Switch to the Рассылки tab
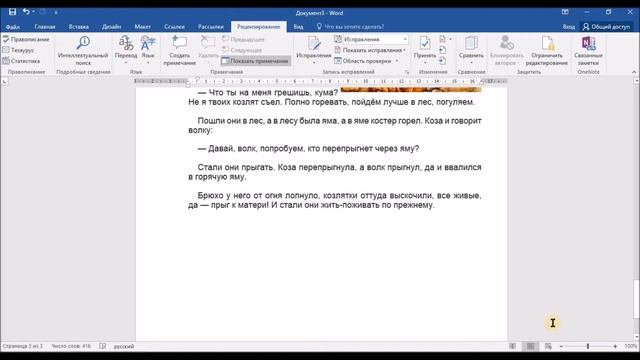Image resolution: width=640 pixels, height=360 pixels. [211, 27]
